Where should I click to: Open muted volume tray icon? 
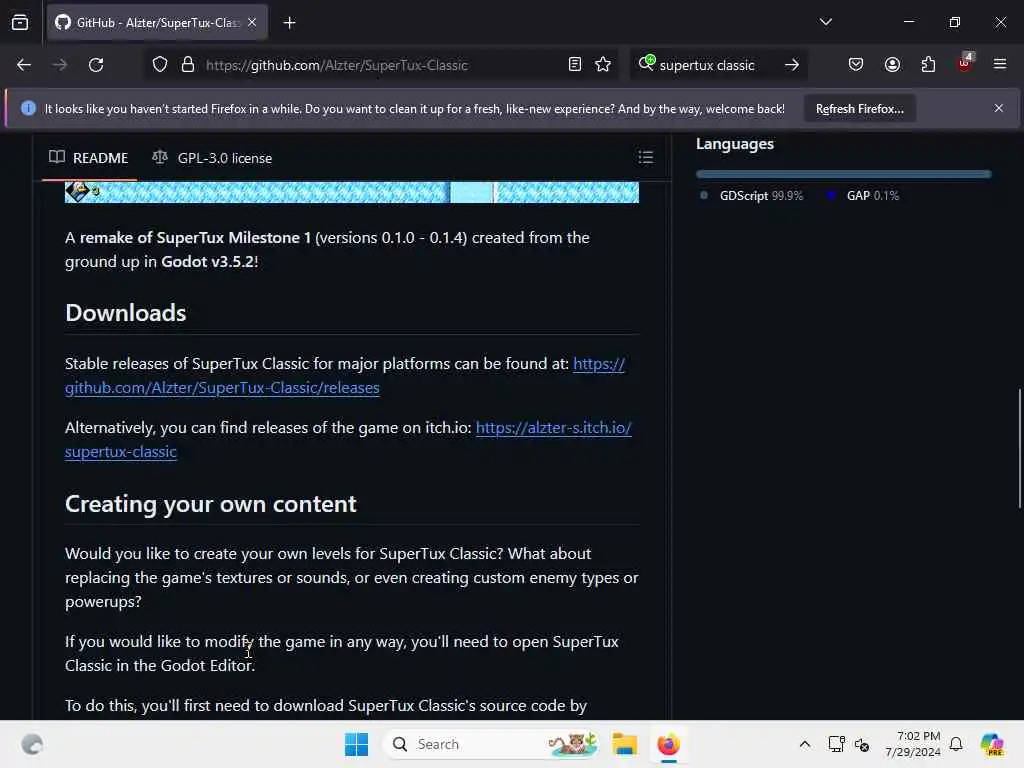[x=862, y=744]
